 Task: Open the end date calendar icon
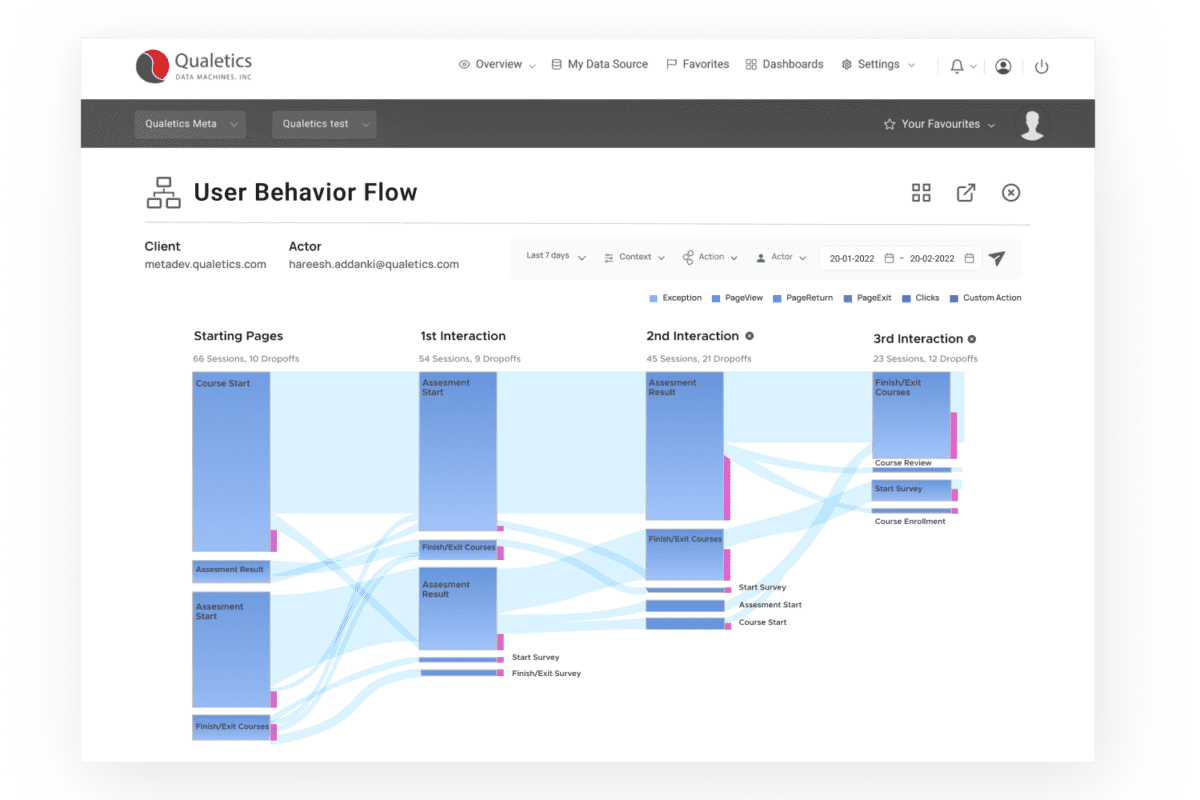point(969,257)
